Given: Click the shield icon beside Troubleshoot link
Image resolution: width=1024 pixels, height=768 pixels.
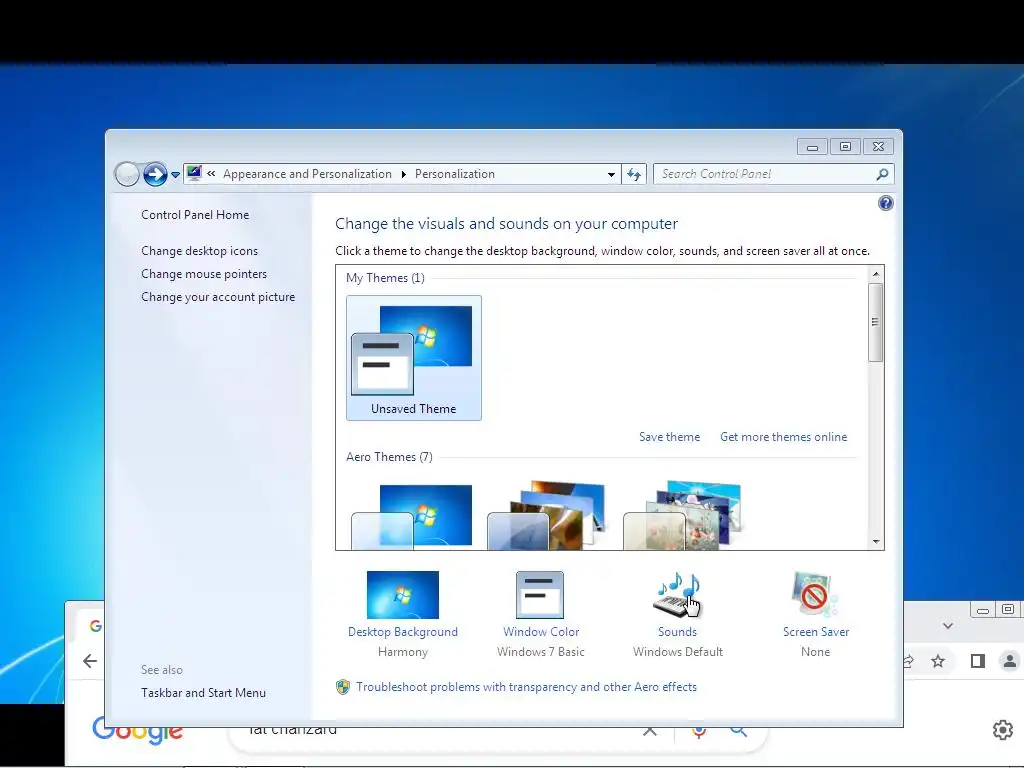Looking at the screenshot, I should (343, 687).
